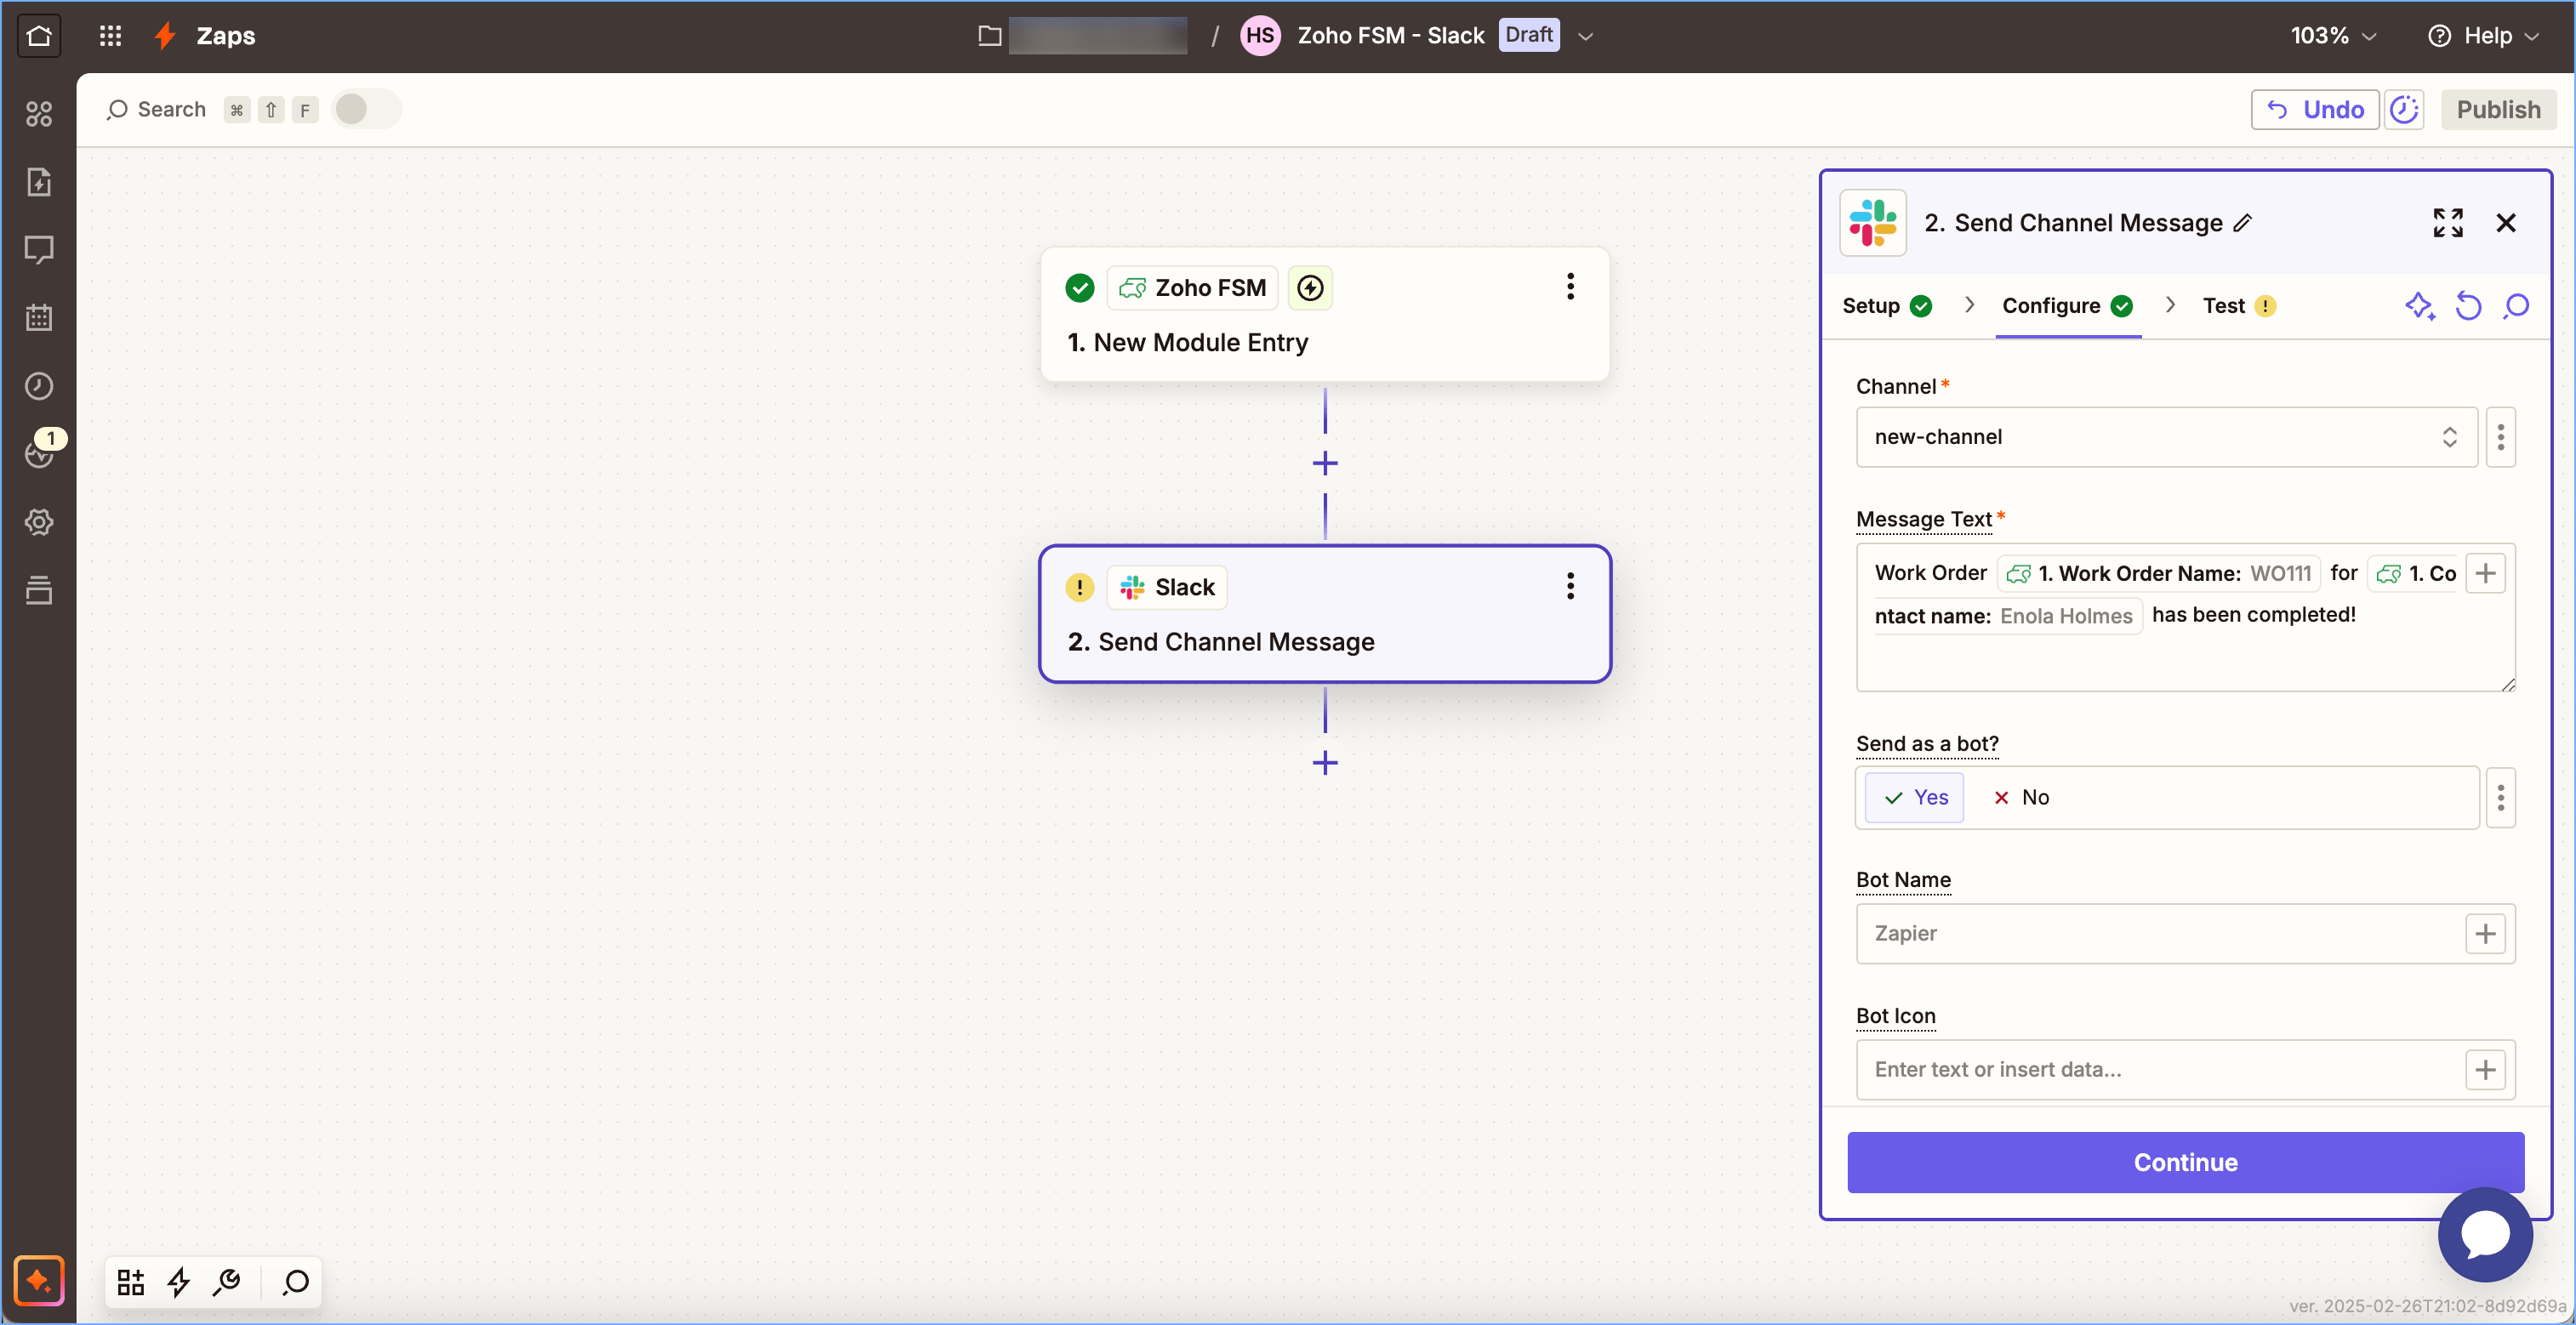Open the apps grid launcher icon
Image resolution: width=2576 pixels, height=1325 pixels.
(x=110, y=36)
